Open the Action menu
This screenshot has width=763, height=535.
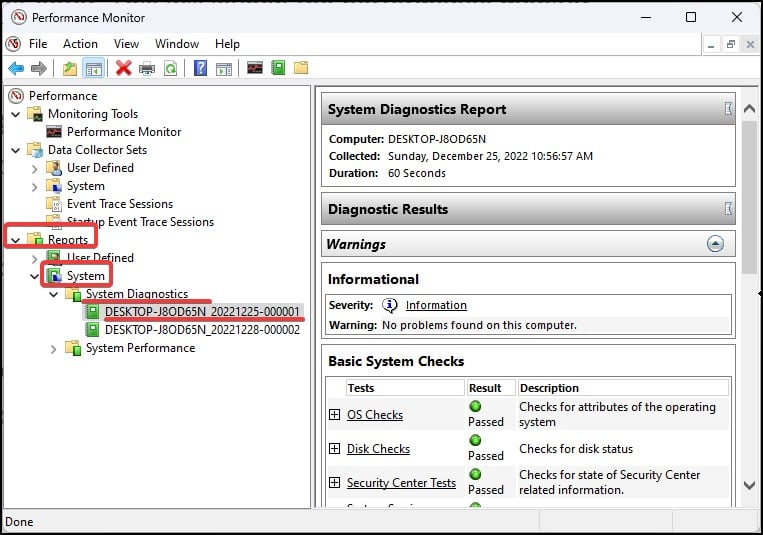click(80, 44)
